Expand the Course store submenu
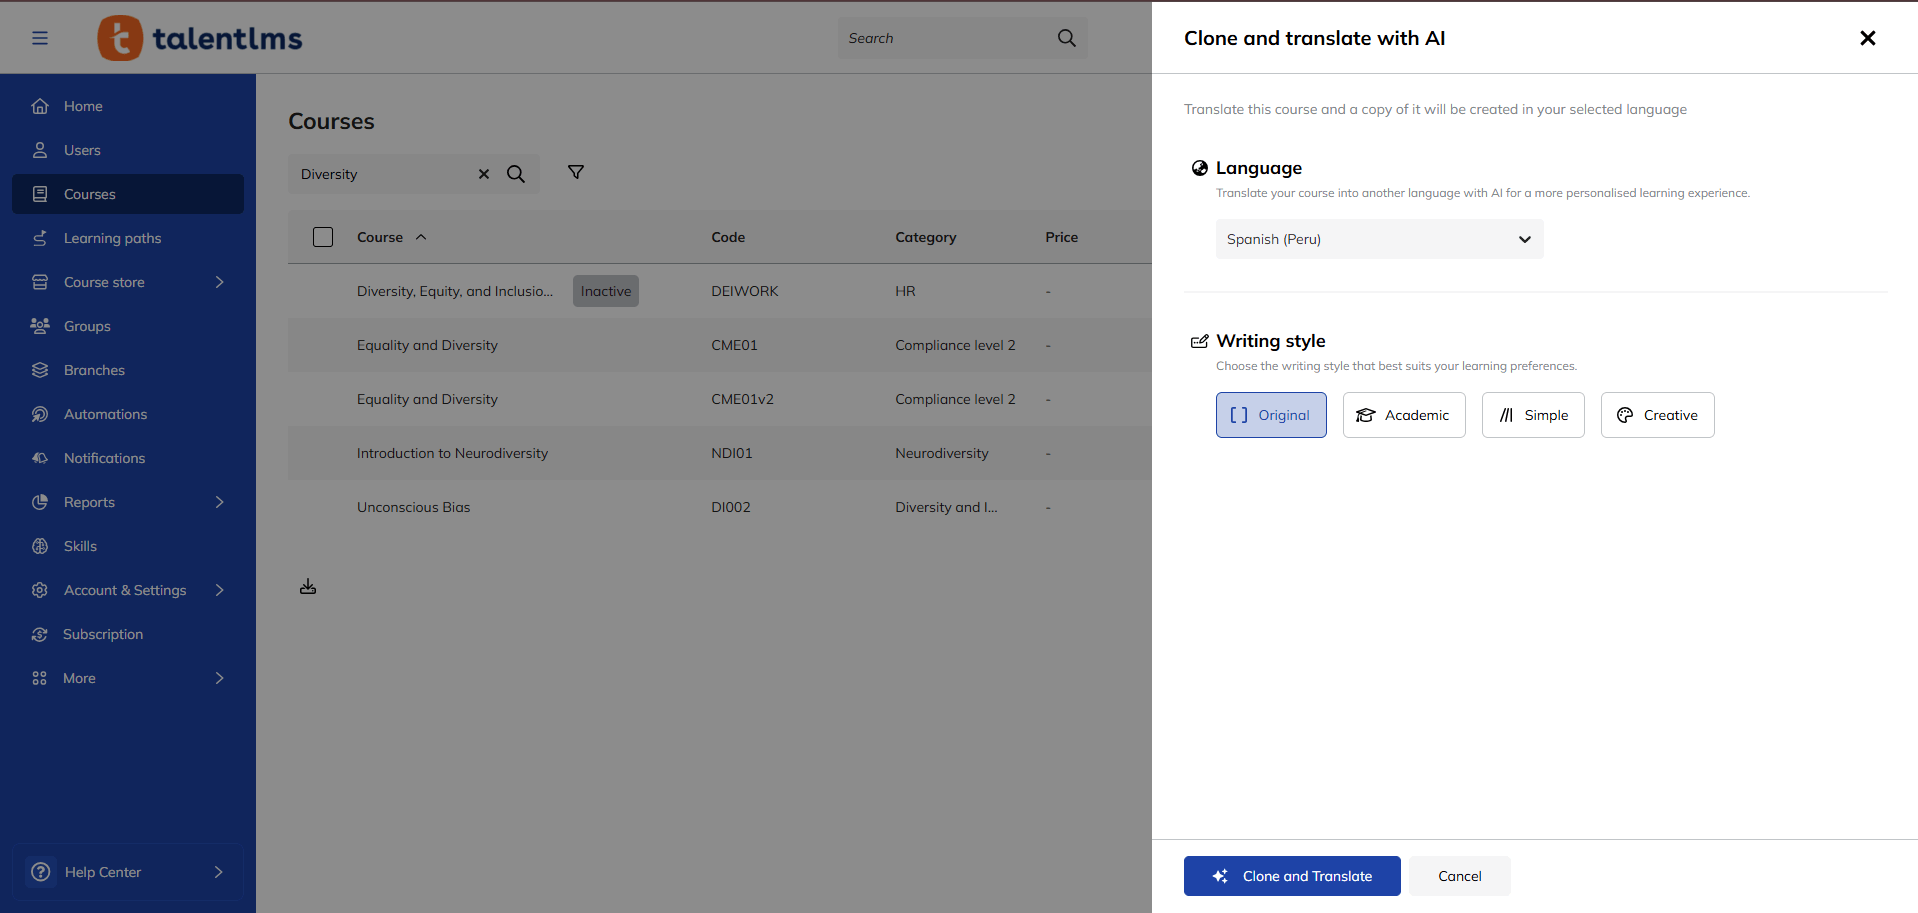 219,282
